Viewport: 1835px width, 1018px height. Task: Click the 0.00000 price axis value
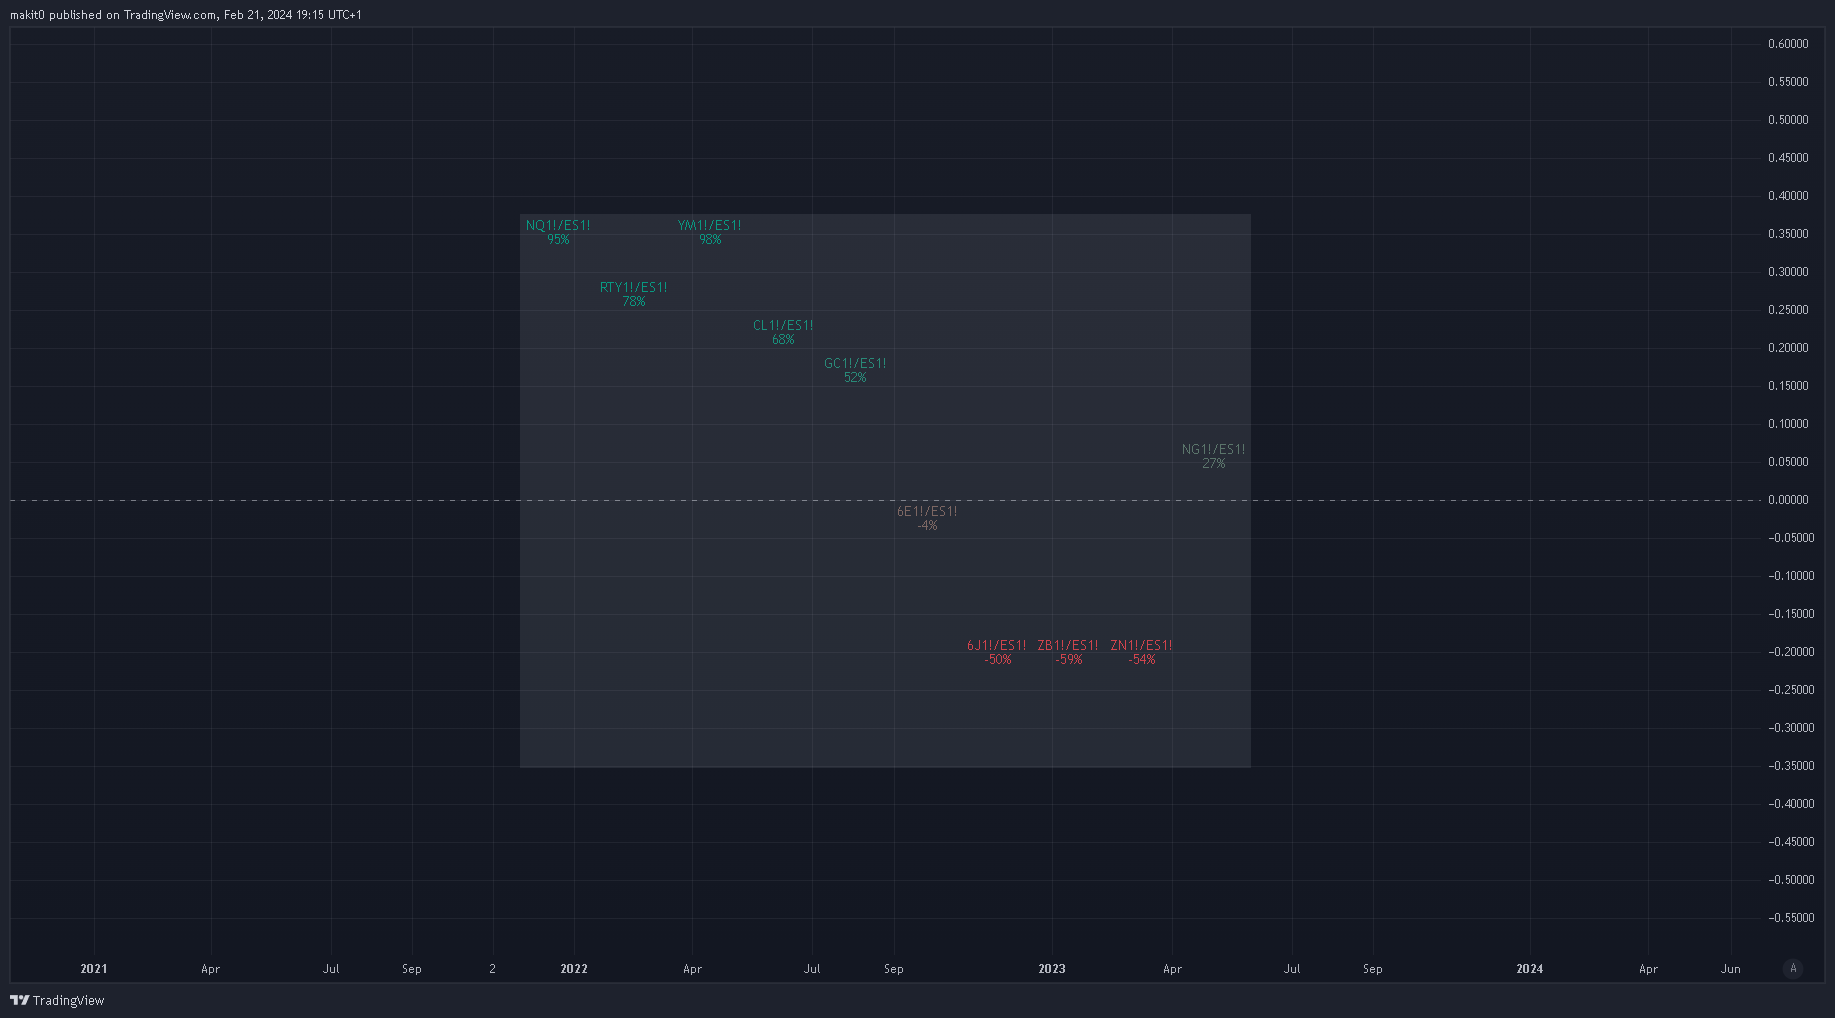(x=1788, y=500)
